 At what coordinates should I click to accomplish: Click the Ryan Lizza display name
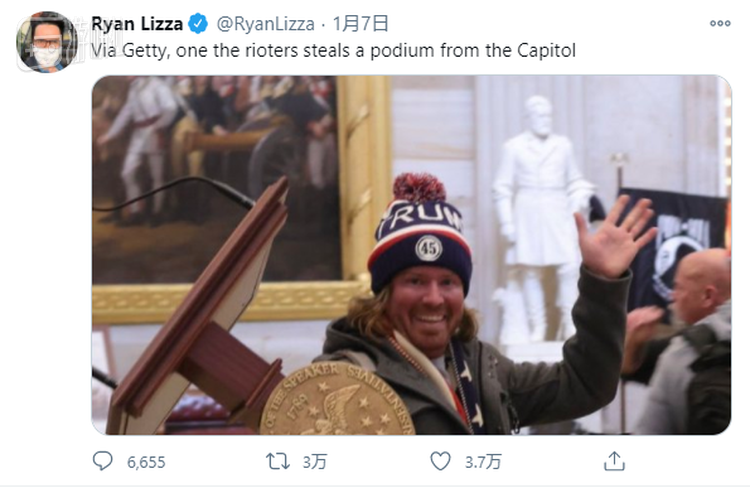point(137,23)
